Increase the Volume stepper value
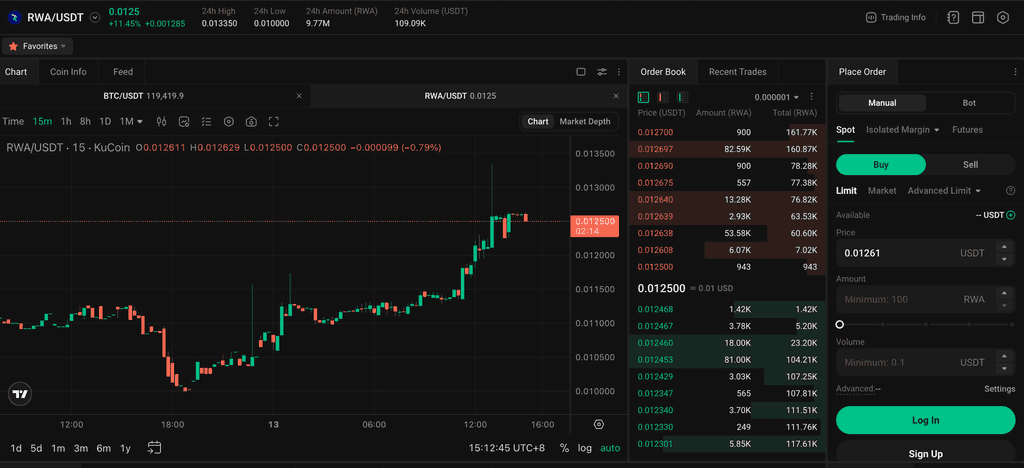The image size is (1024, 468). coord(1004,356)
